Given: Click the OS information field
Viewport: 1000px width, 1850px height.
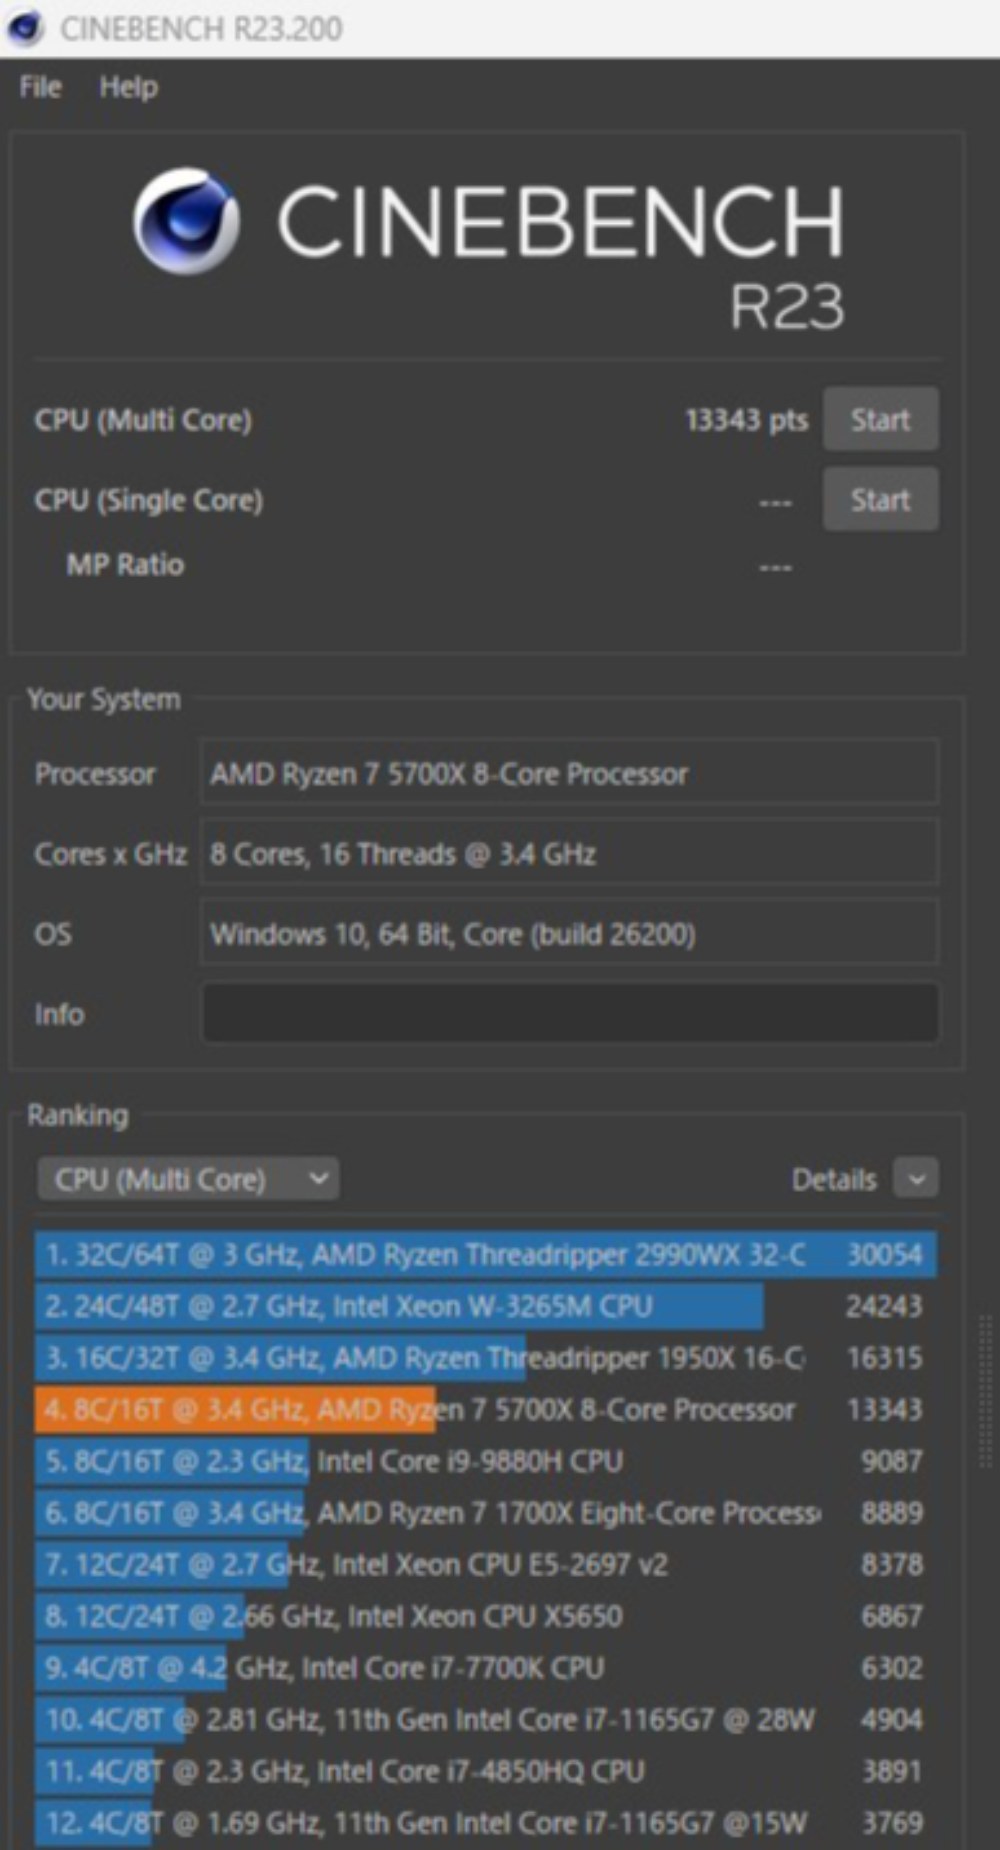Looking at the screenshot, I should 570,933.
